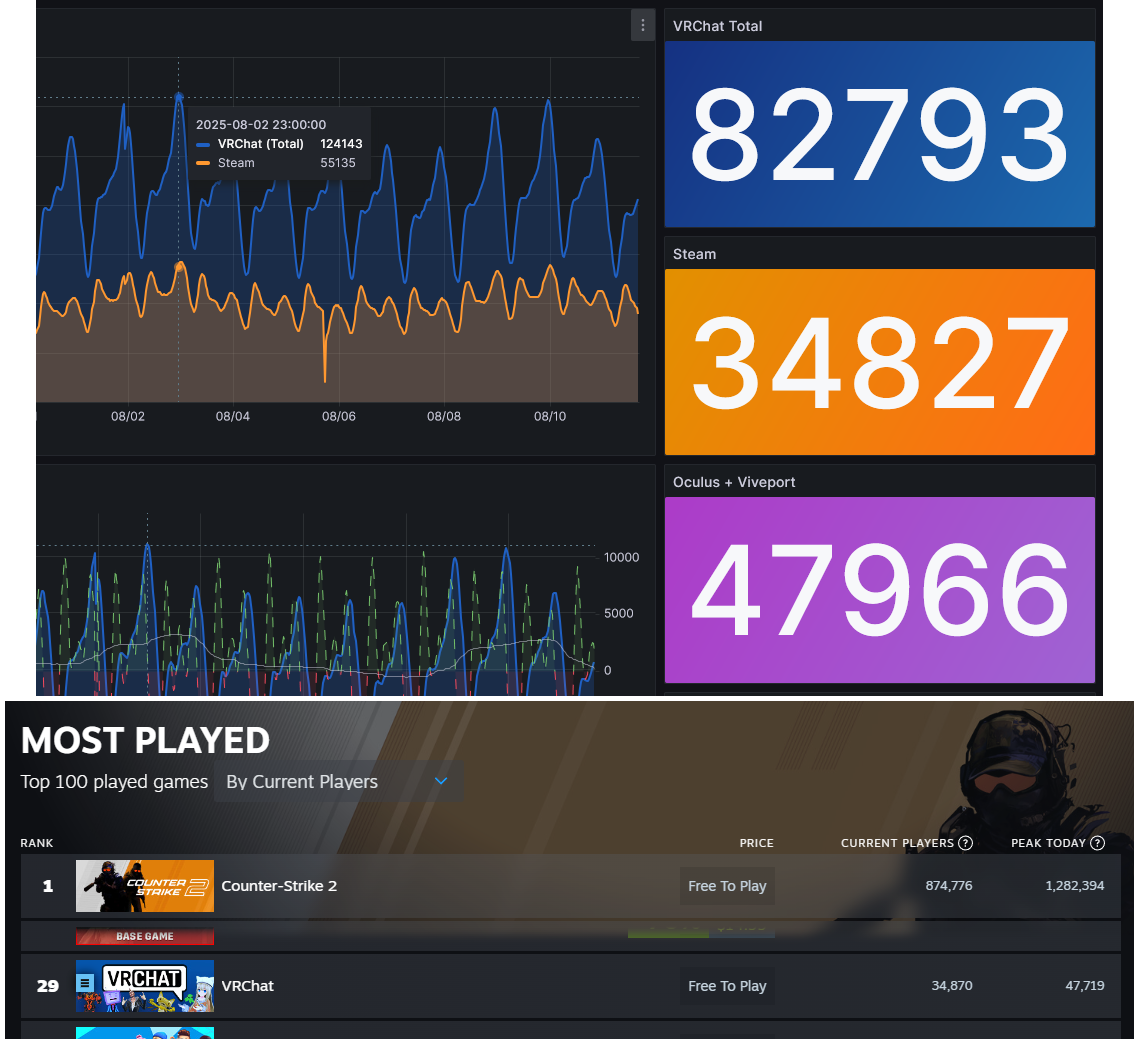Click the CURRENT PLAYERS column header
The image size is (1144, 1039).
point(897,843)
